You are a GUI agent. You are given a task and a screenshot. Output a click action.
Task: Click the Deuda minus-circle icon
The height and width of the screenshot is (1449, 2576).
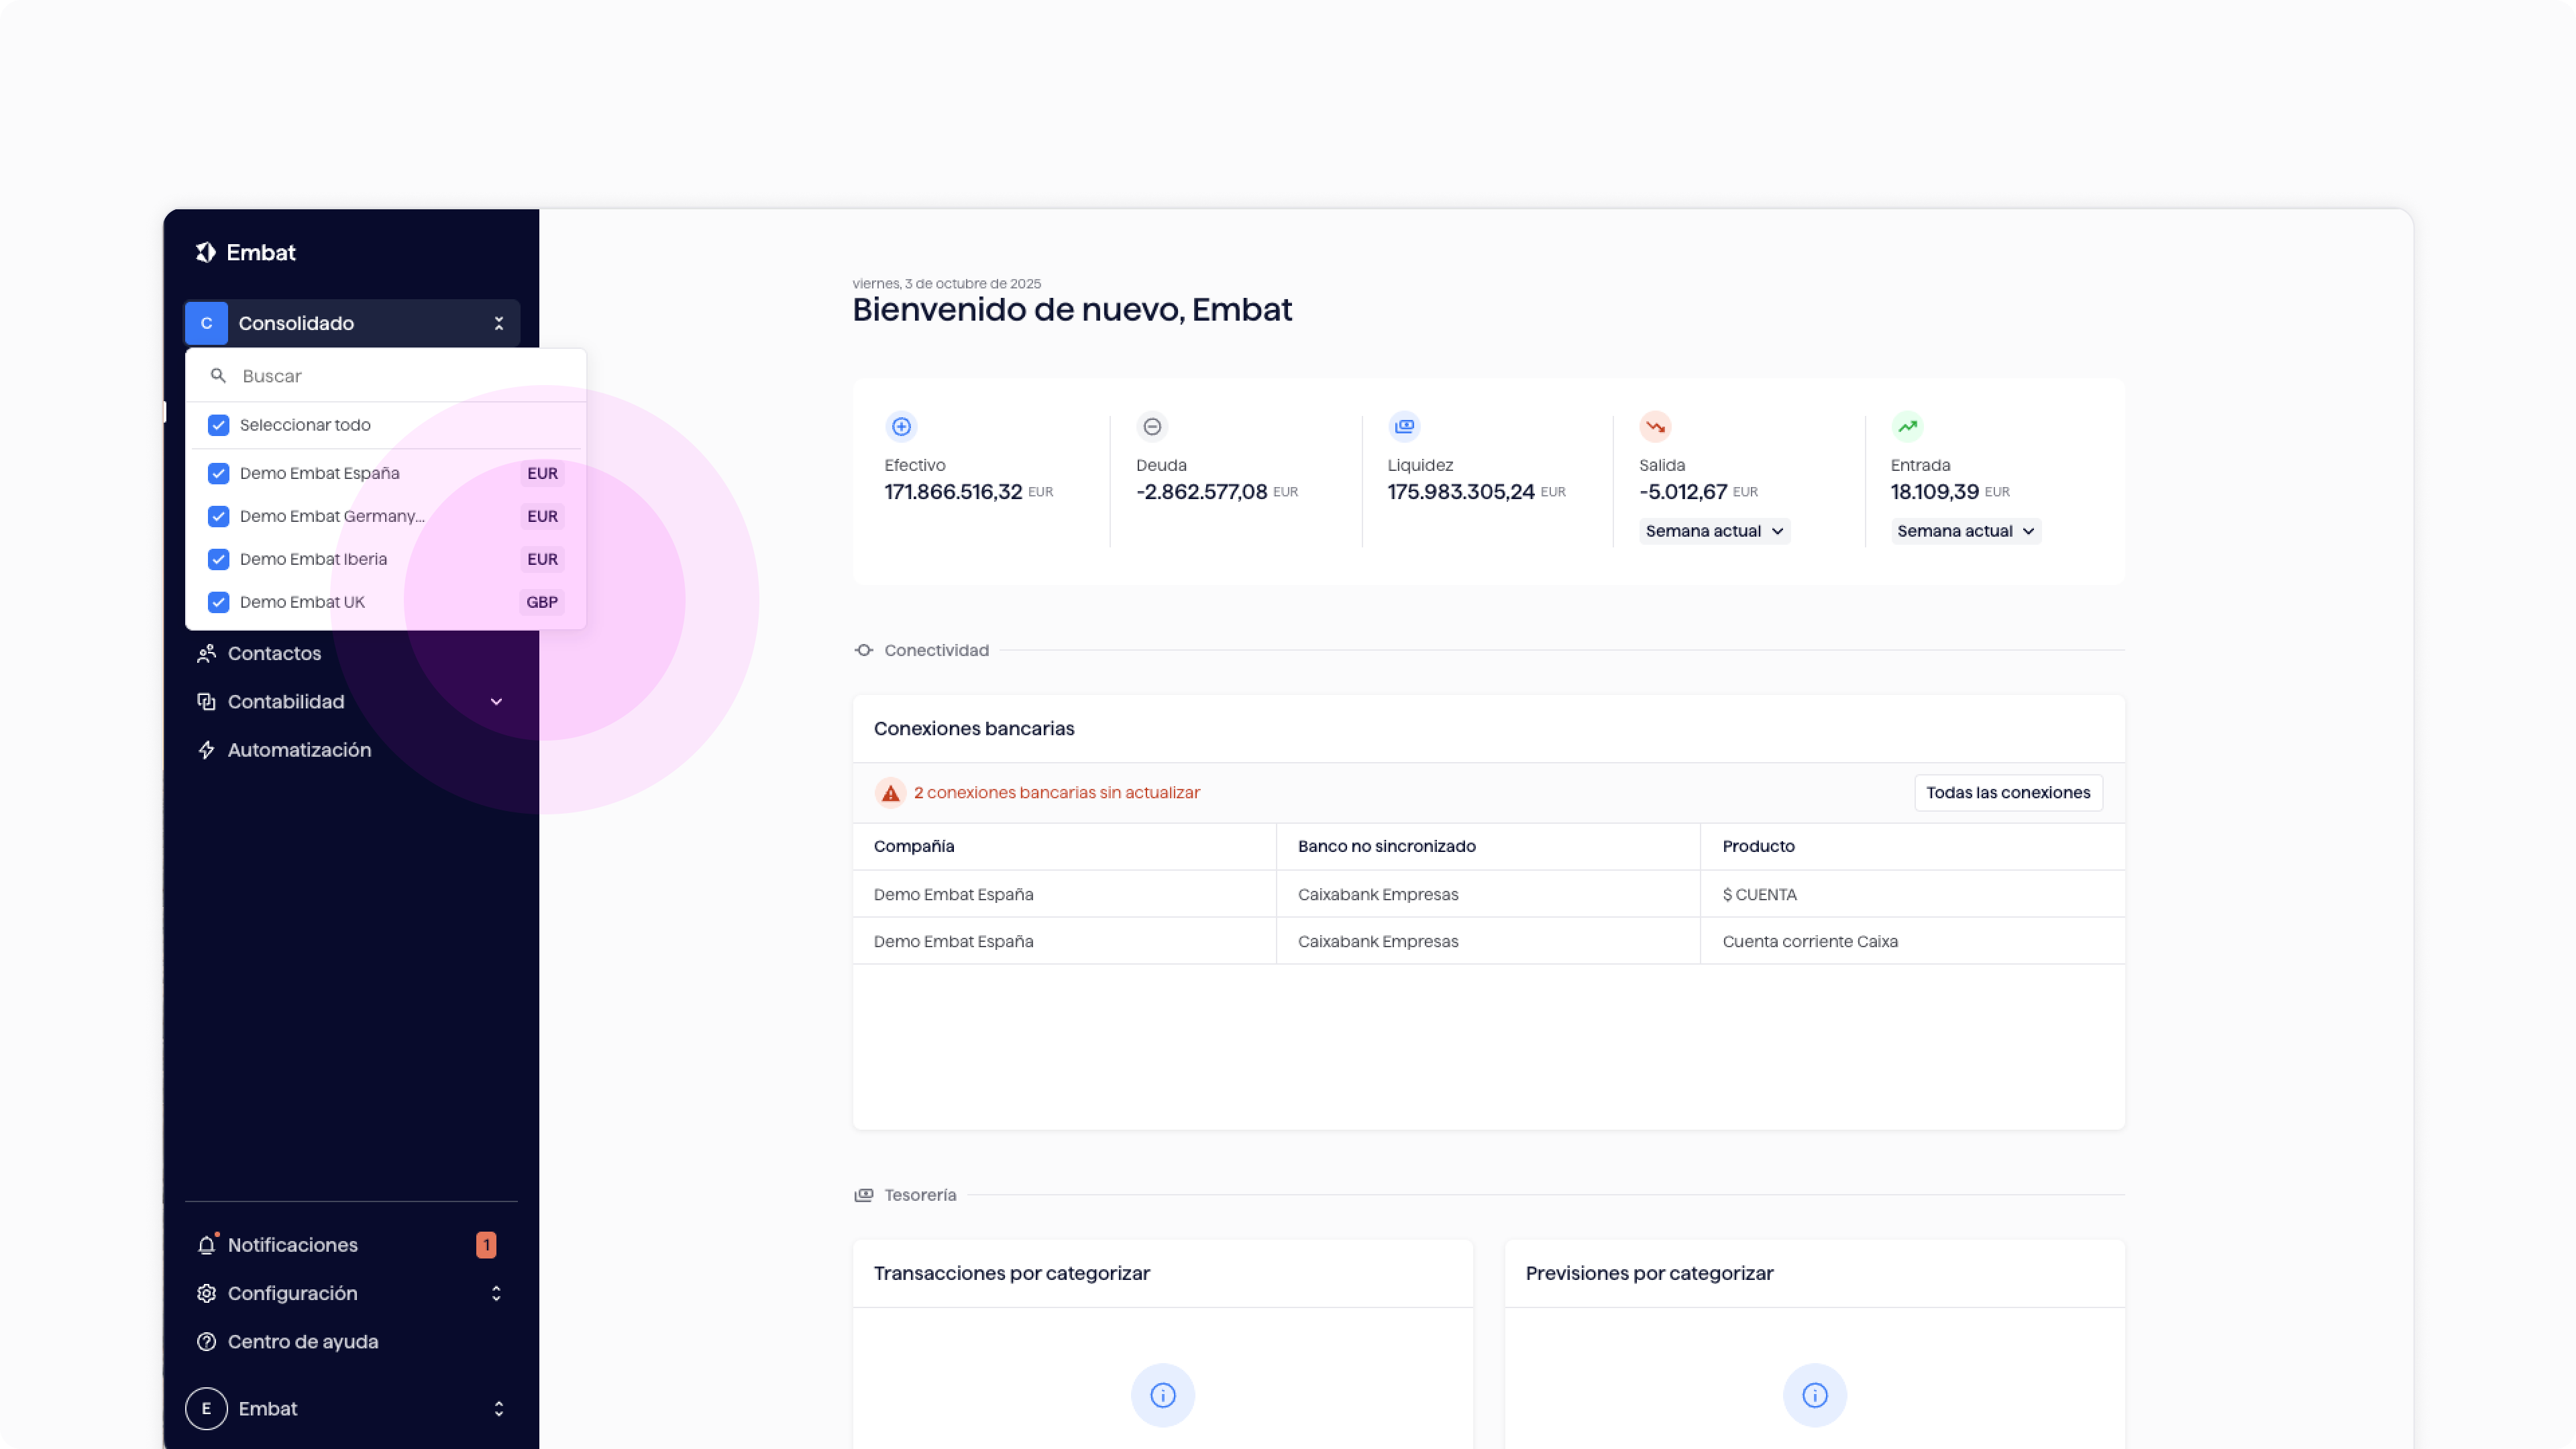click(1152, 427)
